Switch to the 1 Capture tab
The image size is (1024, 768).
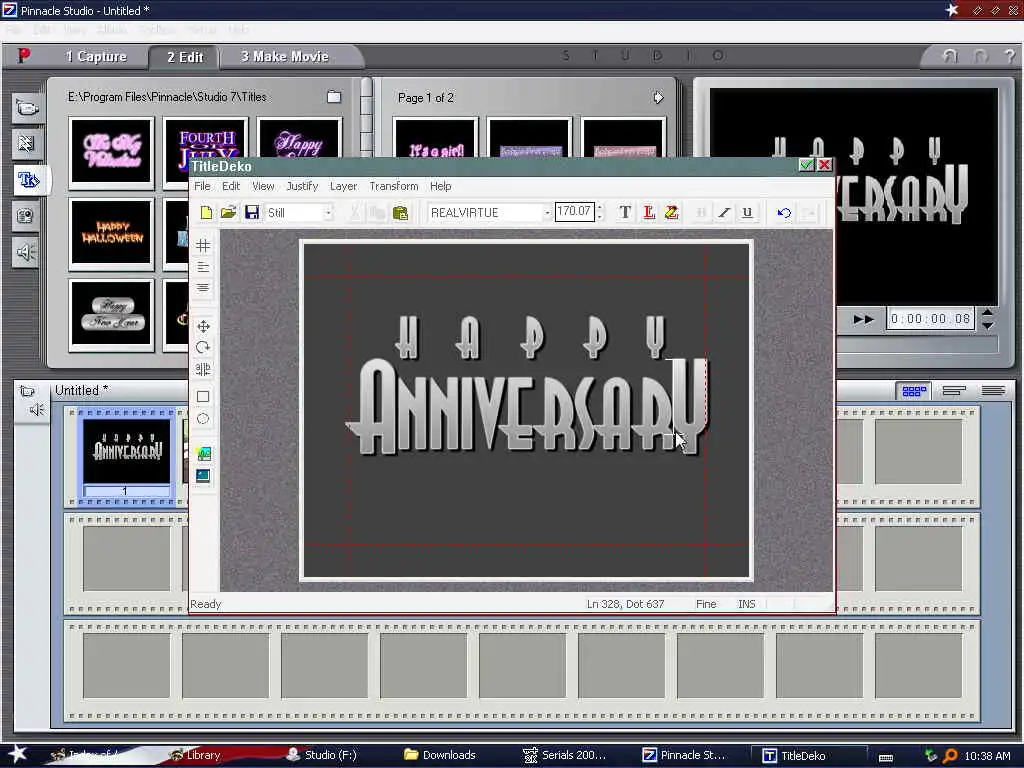pyautogui.click(x=96, y=57)
